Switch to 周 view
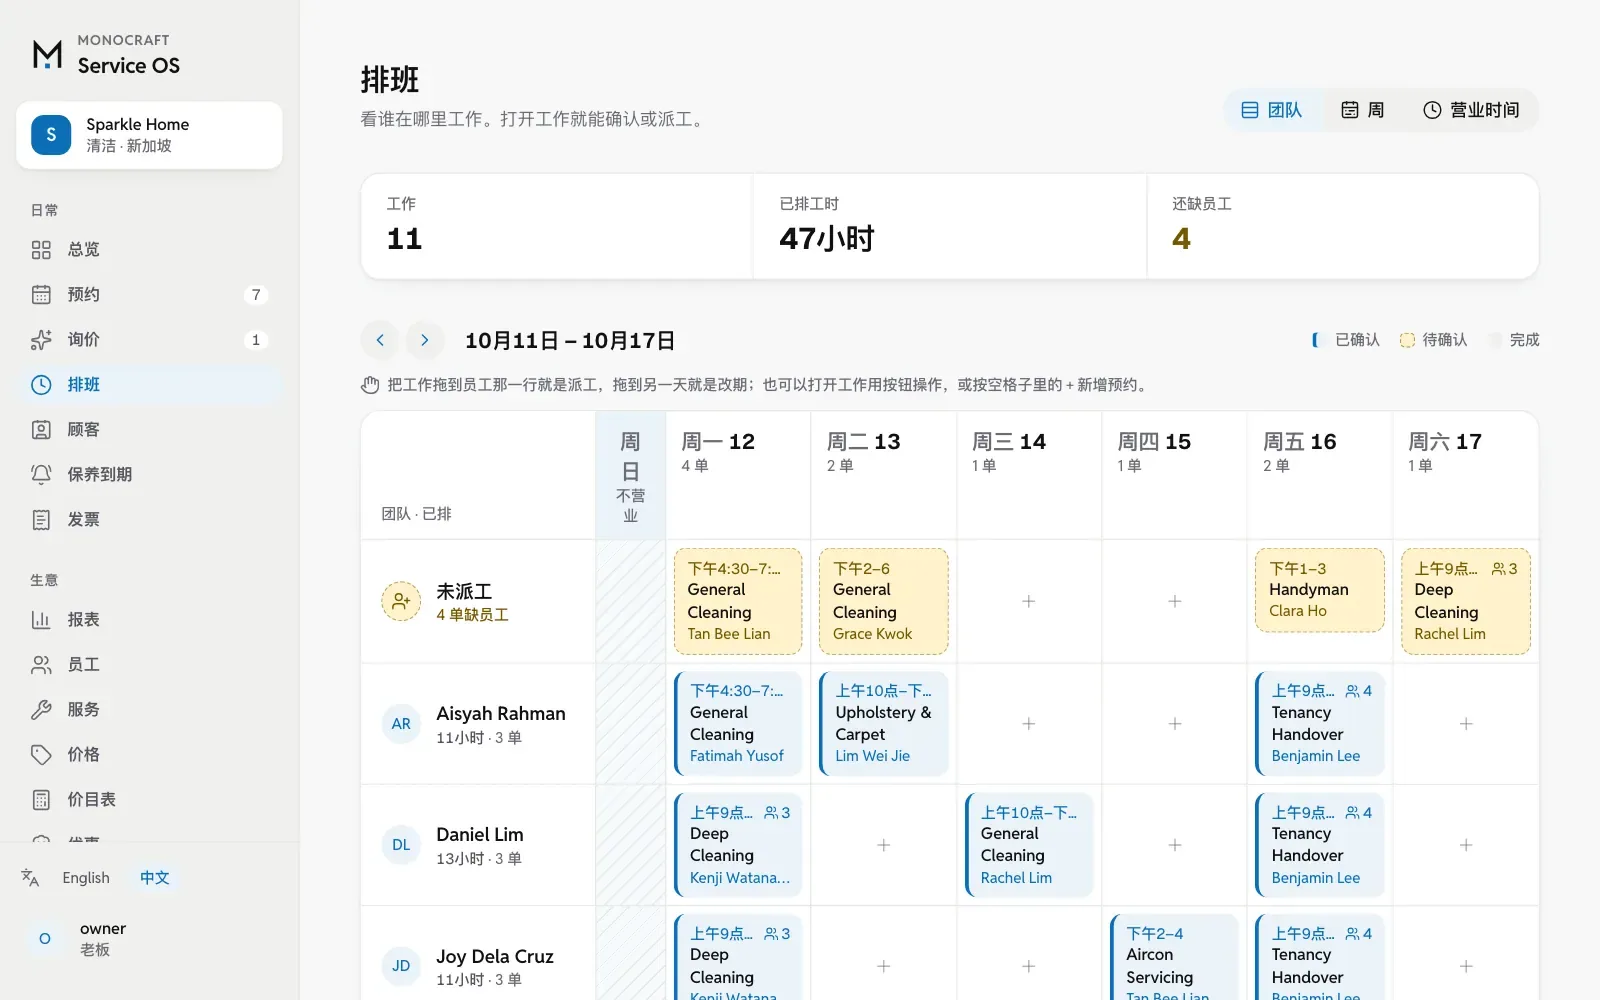This screenshot has width=1600, height=1000. pos(1362,110)
